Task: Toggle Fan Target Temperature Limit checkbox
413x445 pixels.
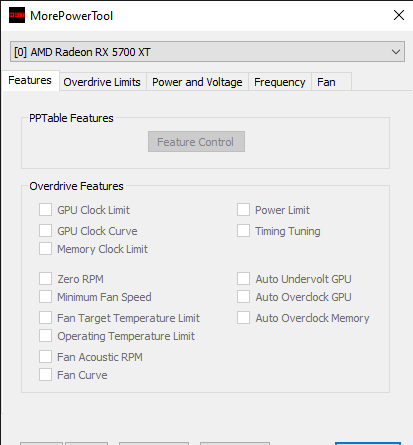Action: point(45,318)
